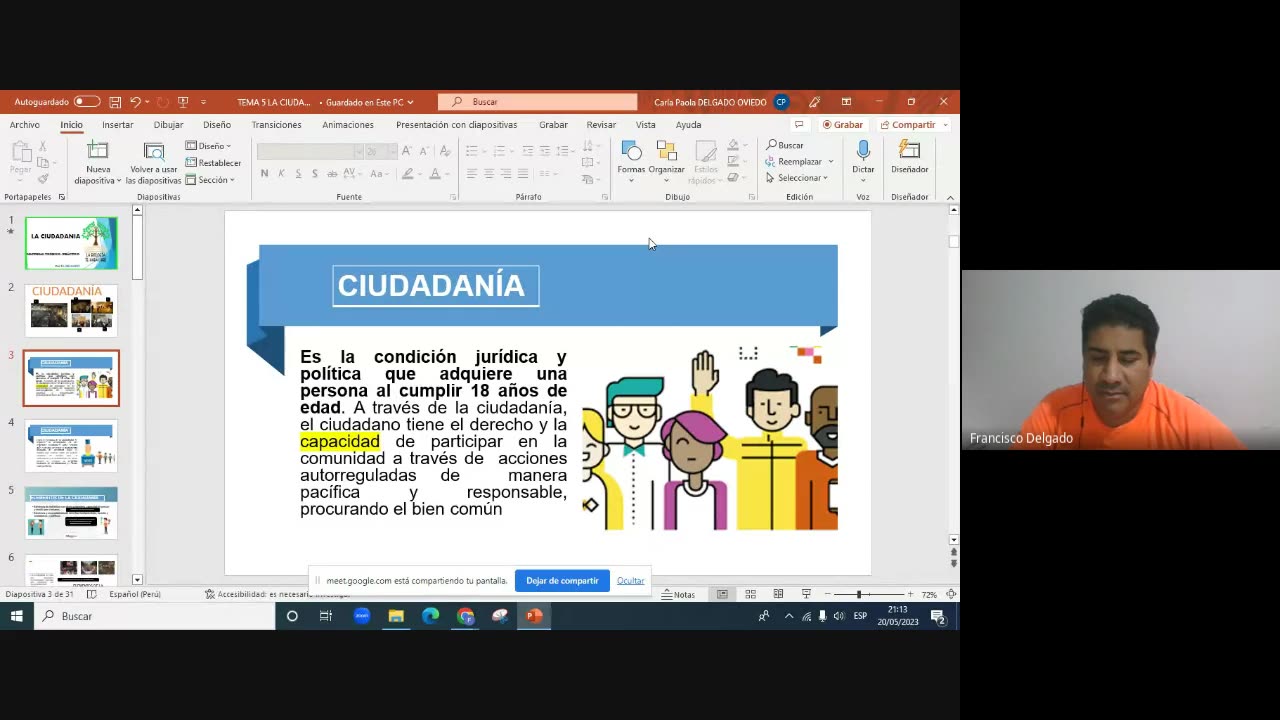Fit slide to current window icon

click(951, 594)
